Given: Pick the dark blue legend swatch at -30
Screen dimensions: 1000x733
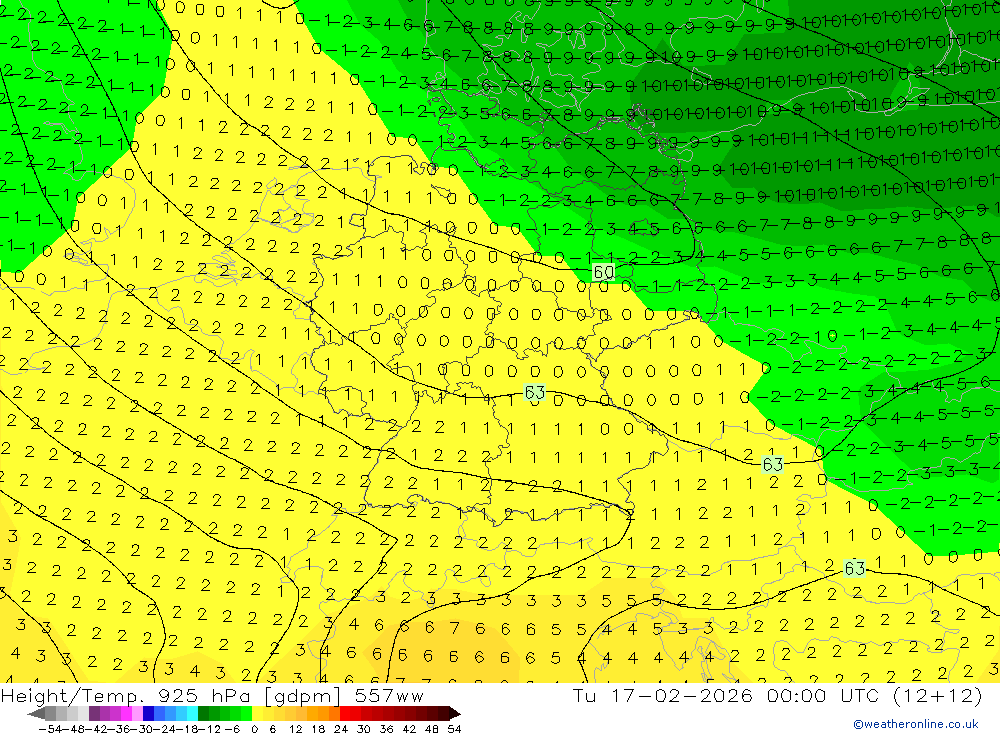Looking at the screenshot, I should [148, 714].
